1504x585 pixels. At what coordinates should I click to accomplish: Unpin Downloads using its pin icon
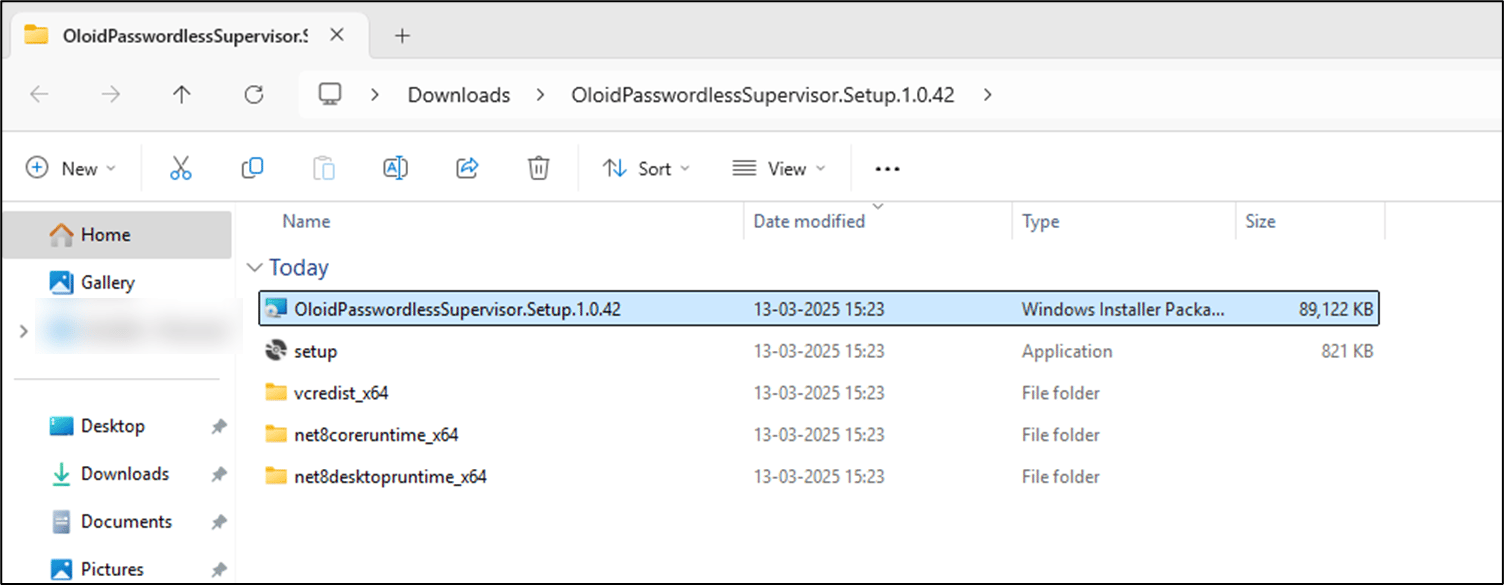(219, 475)
